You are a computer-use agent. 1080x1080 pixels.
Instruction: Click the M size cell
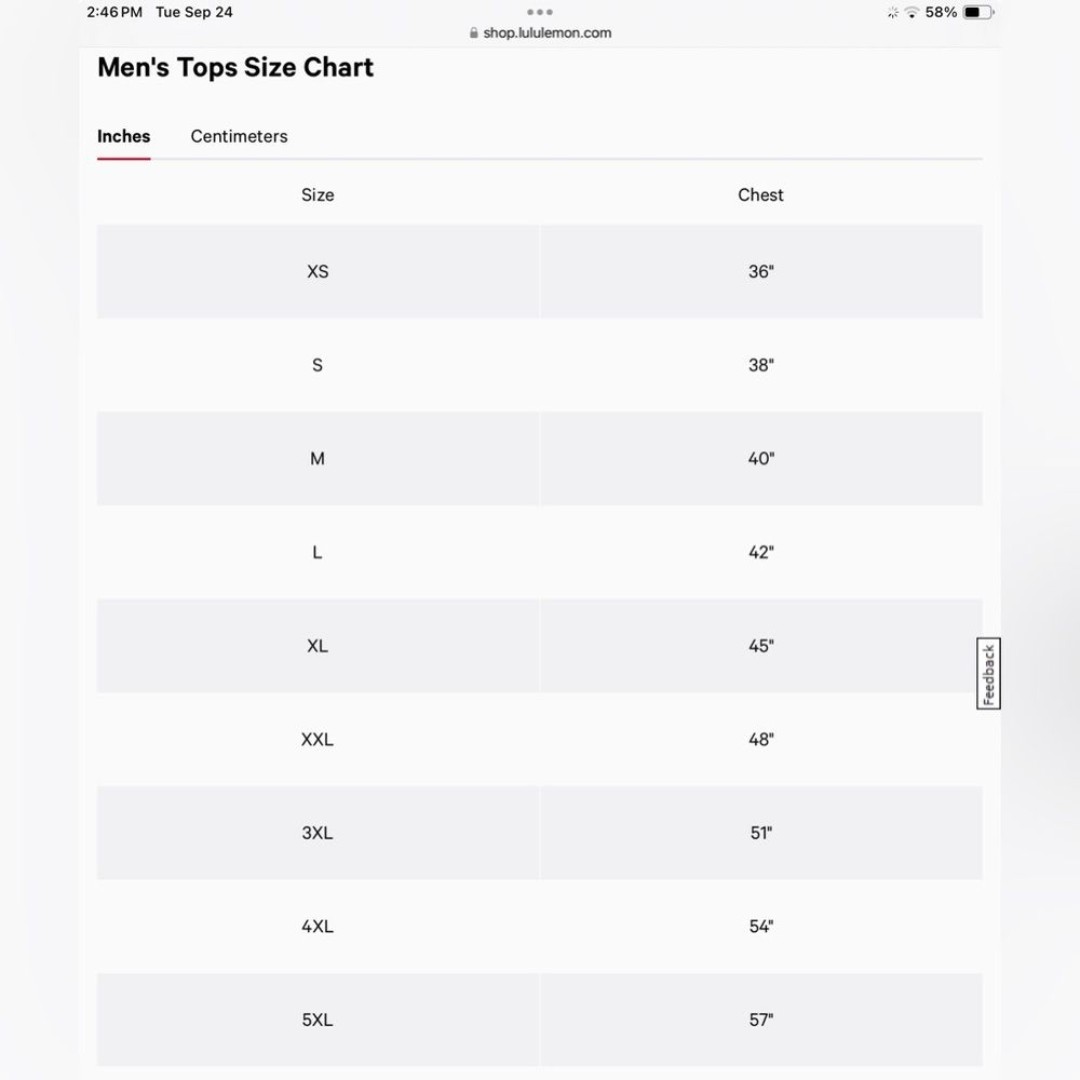[318, 459]
